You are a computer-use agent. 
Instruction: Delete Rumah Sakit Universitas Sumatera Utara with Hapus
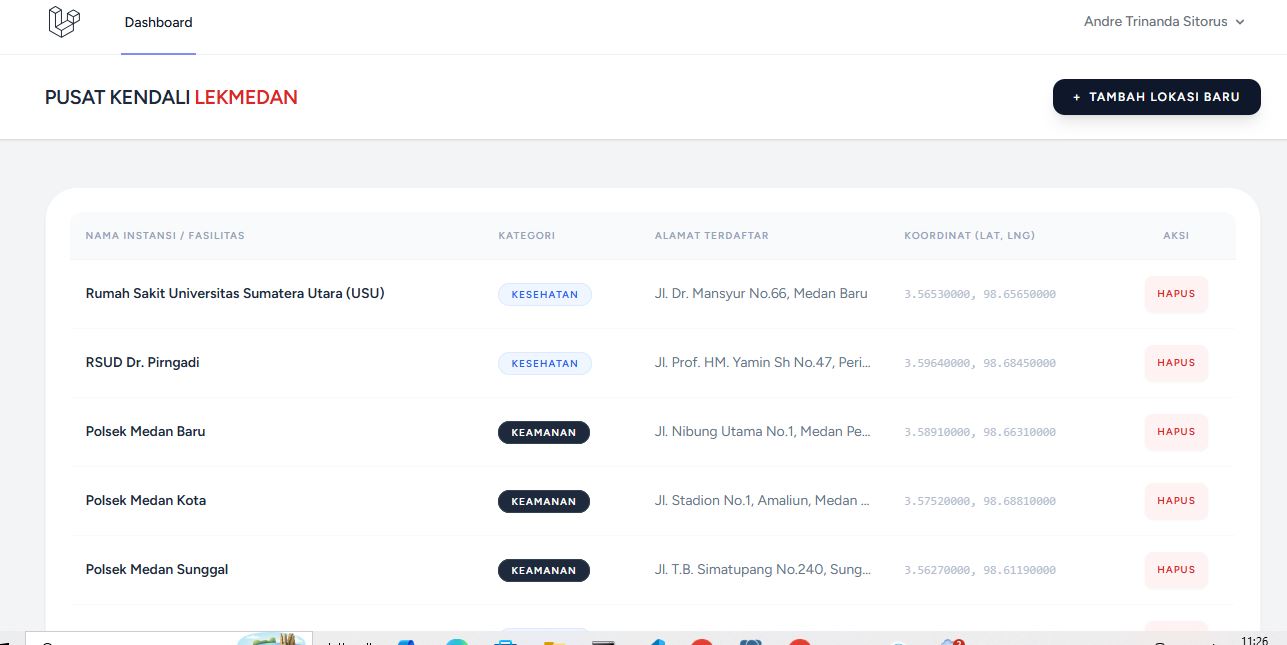coord(1176,294)
